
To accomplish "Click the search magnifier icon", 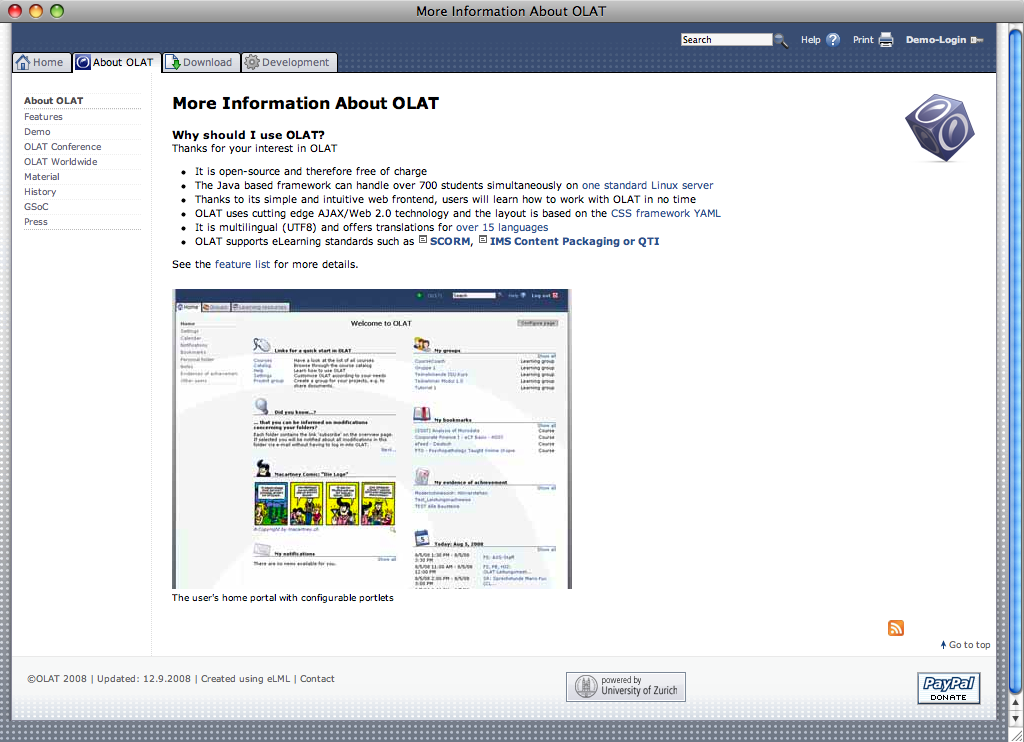I will tap(780, 40).
